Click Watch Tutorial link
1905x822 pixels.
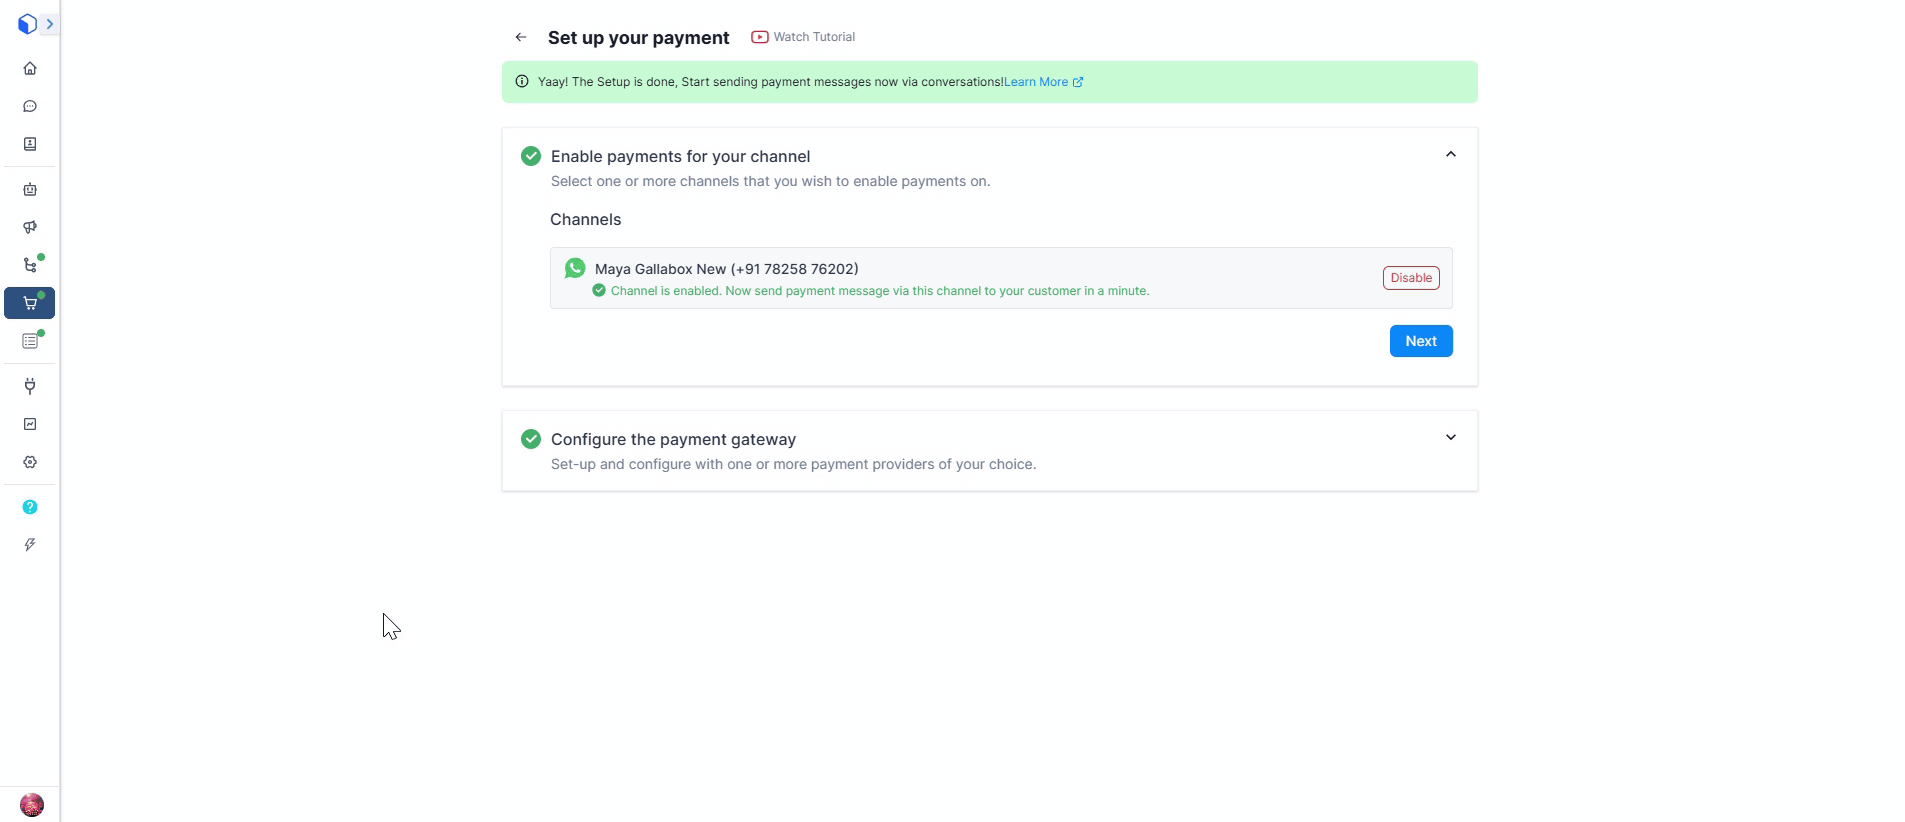pos(804,37)
